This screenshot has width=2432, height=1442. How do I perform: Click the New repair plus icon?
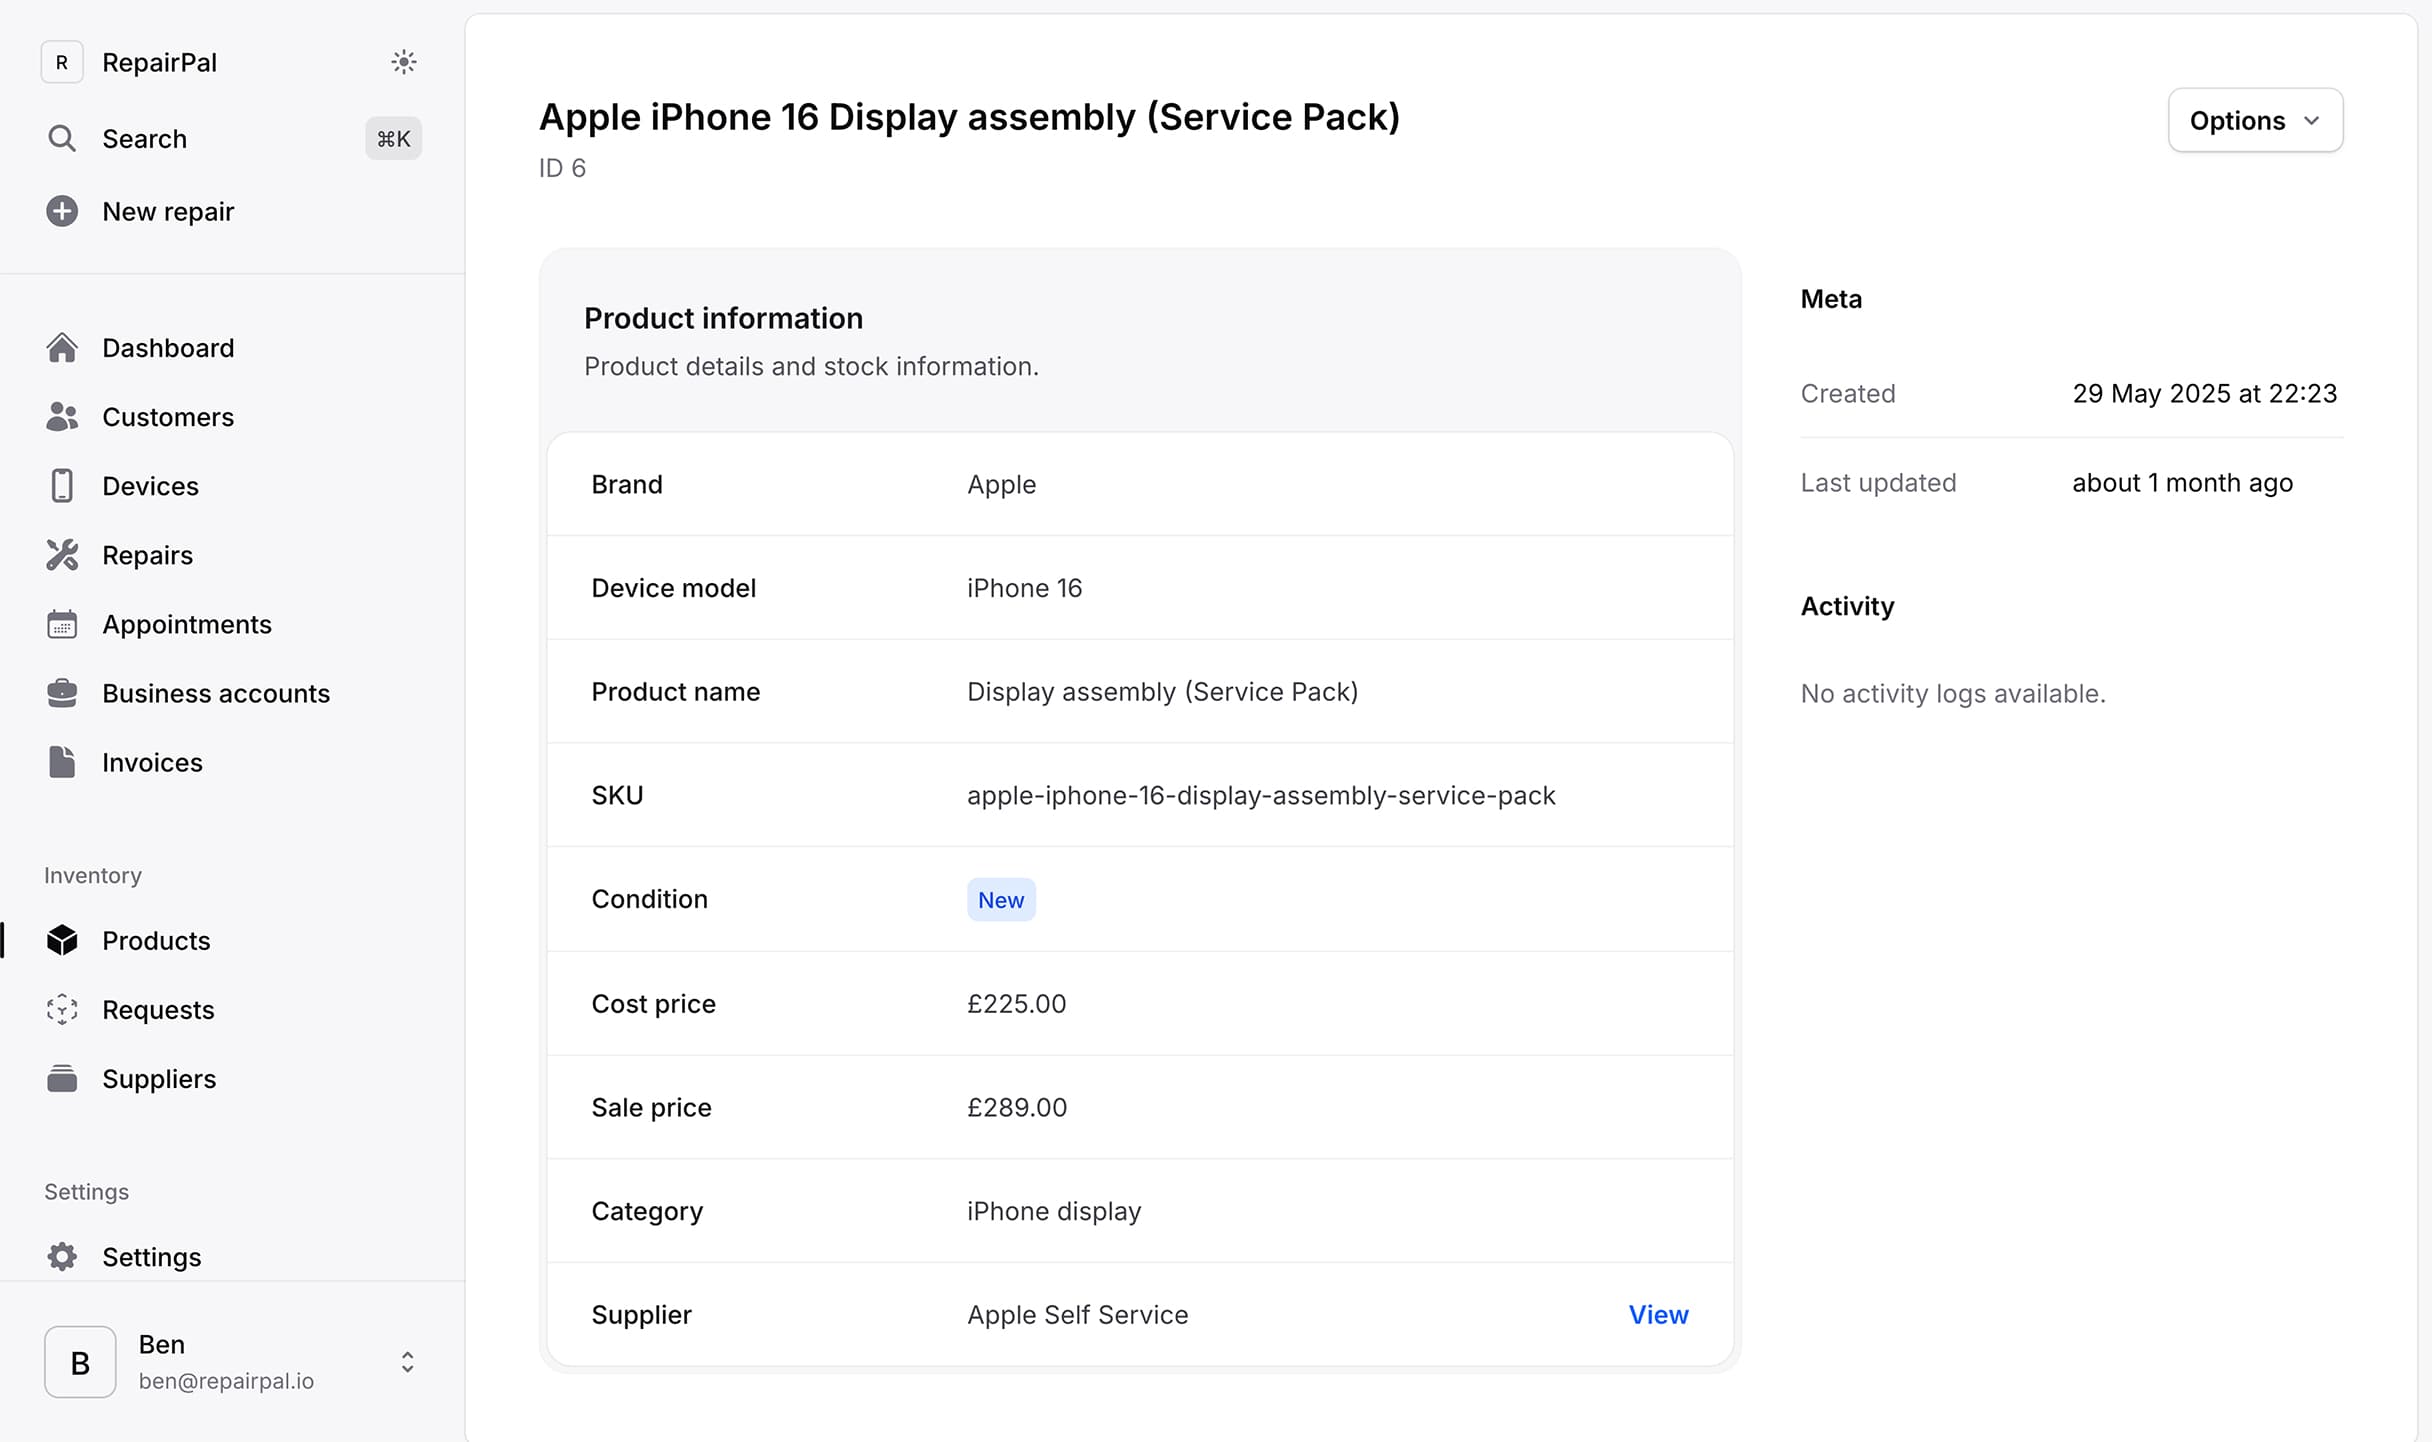62,211
